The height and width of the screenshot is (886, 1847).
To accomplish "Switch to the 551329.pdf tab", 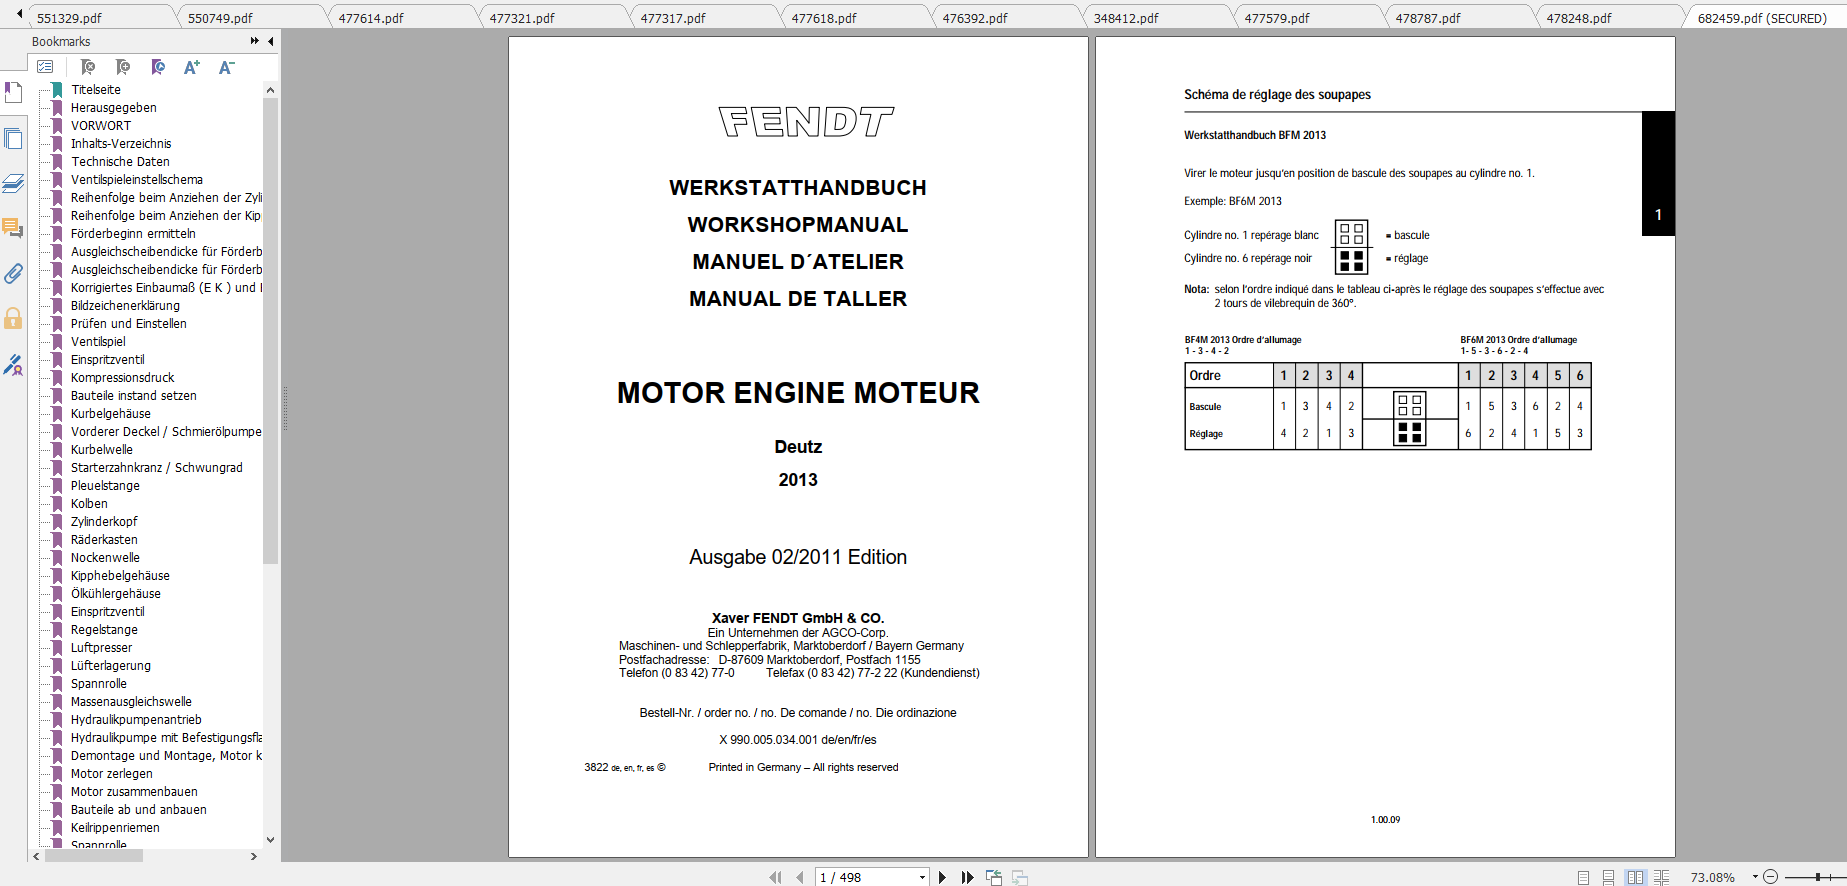I will click(x=69, y=18).
